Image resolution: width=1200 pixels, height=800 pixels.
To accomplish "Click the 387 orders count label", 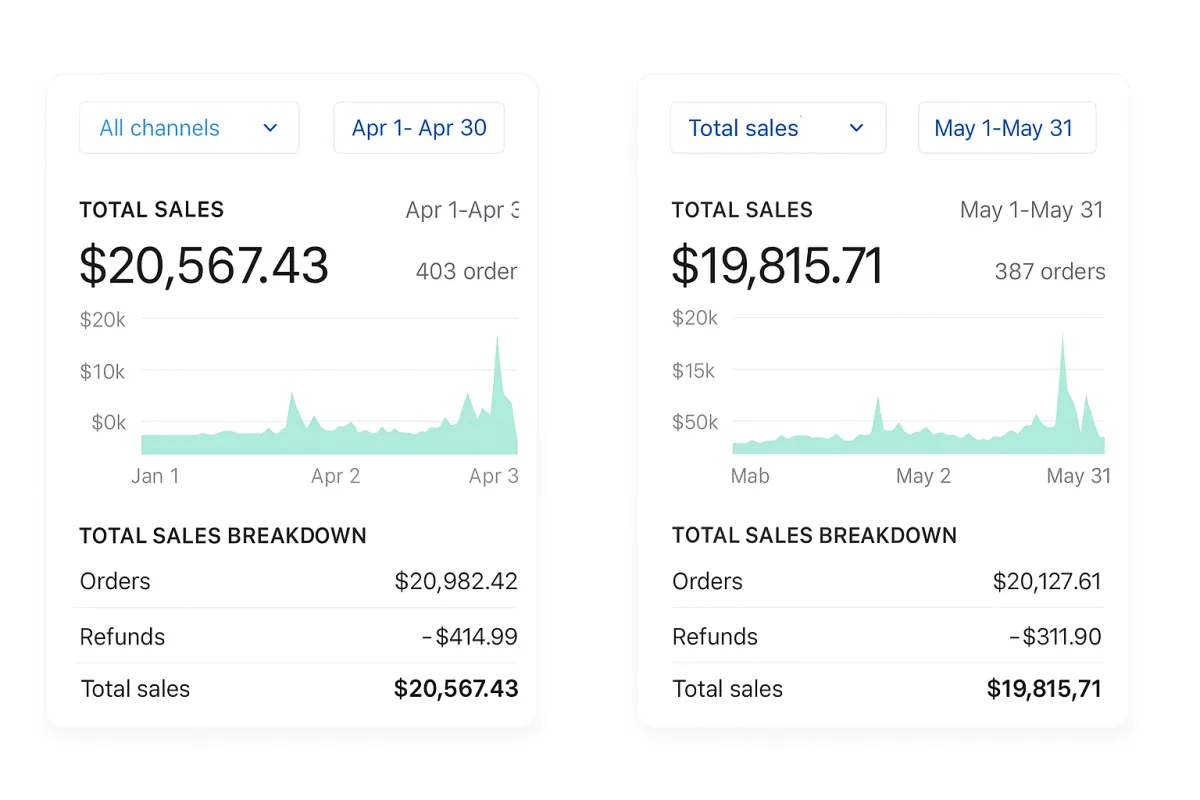I will 1049,271.
